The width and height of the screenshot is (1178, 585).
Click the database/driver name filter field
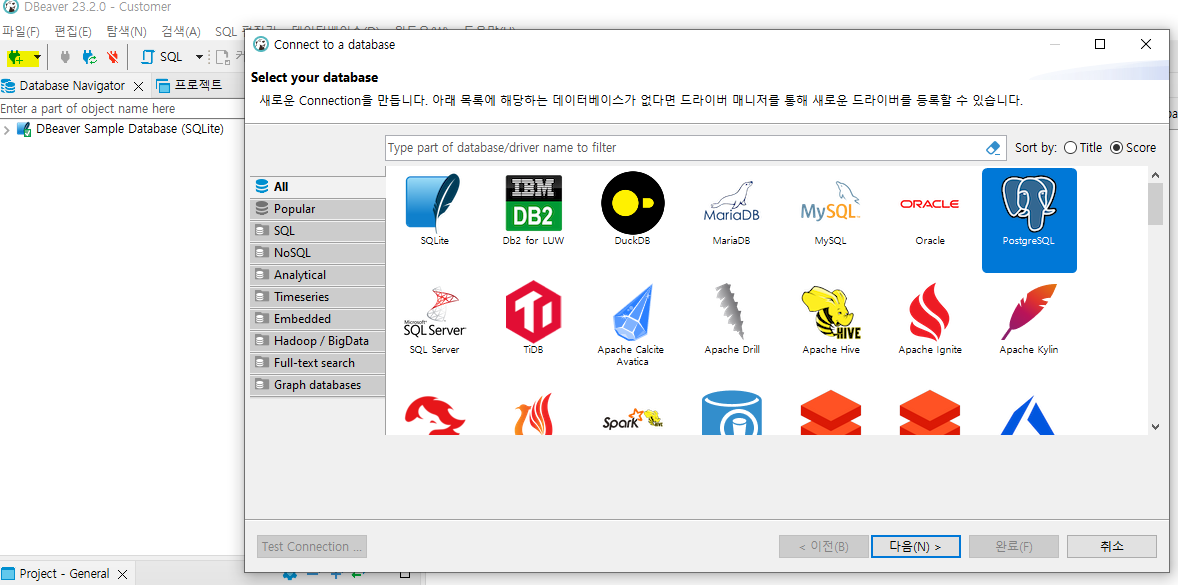click(684, 148)
